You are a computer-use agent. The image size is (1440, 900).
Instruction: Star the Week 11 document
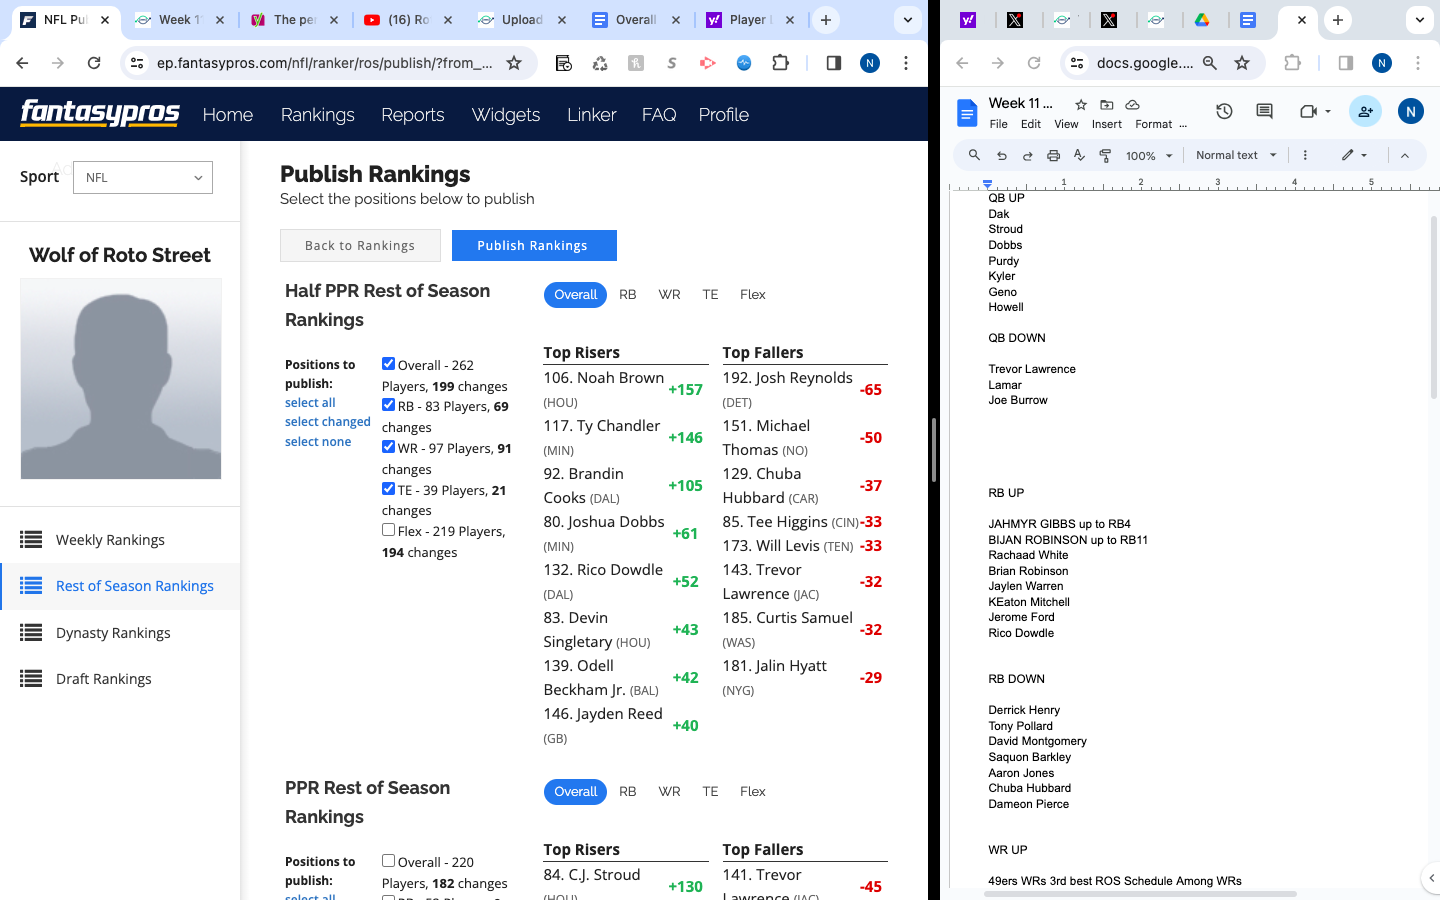point(1081,104)
